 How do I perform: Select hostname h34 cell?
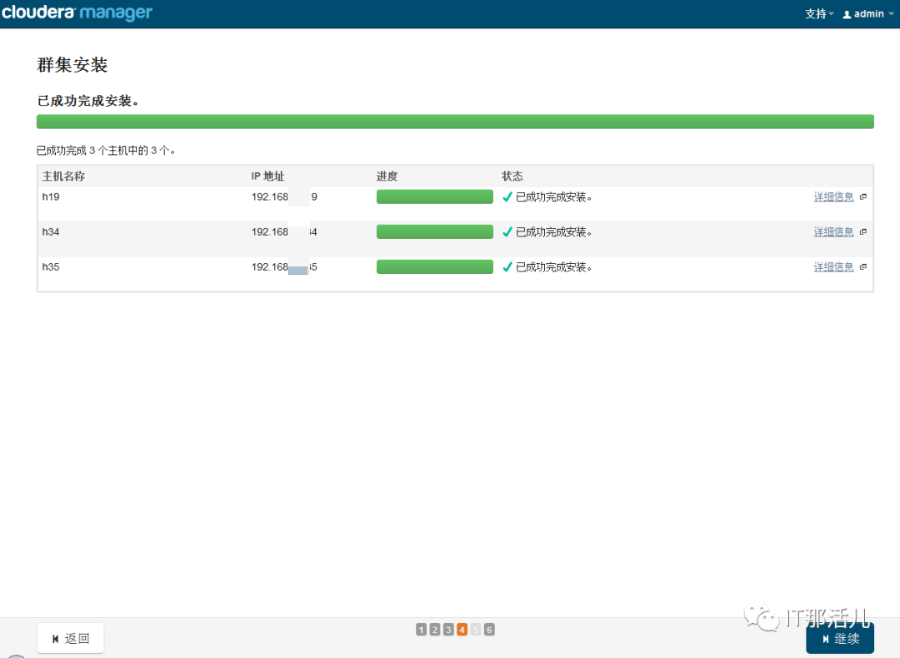tap(51, 232)
